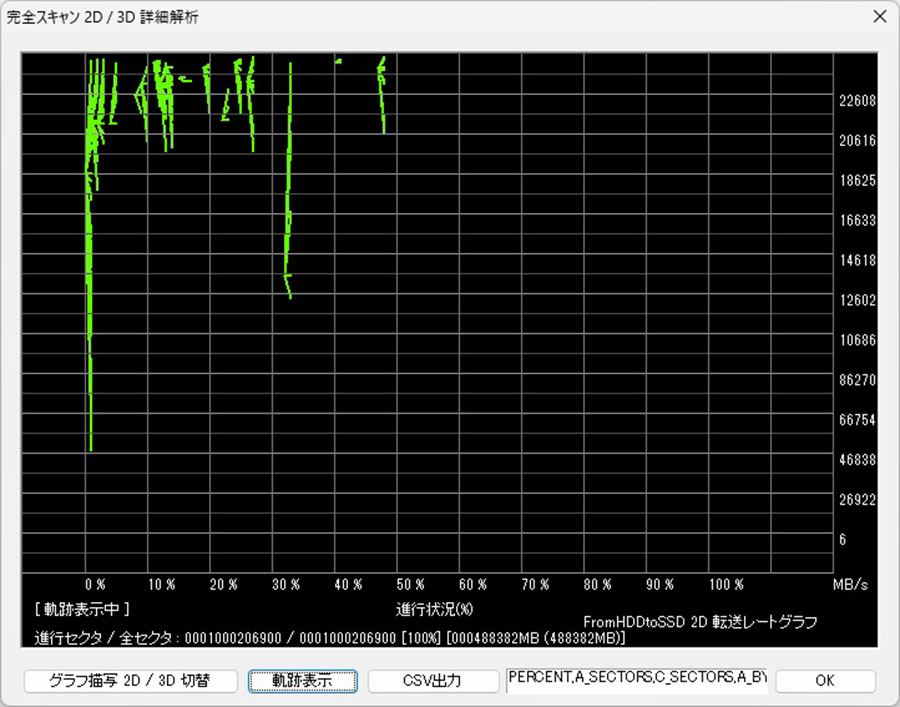Viewport: 900px width, 707px height.
Task: Click the [ 軌跡表示中 ] status label
Action: click(x=82, y=608)
